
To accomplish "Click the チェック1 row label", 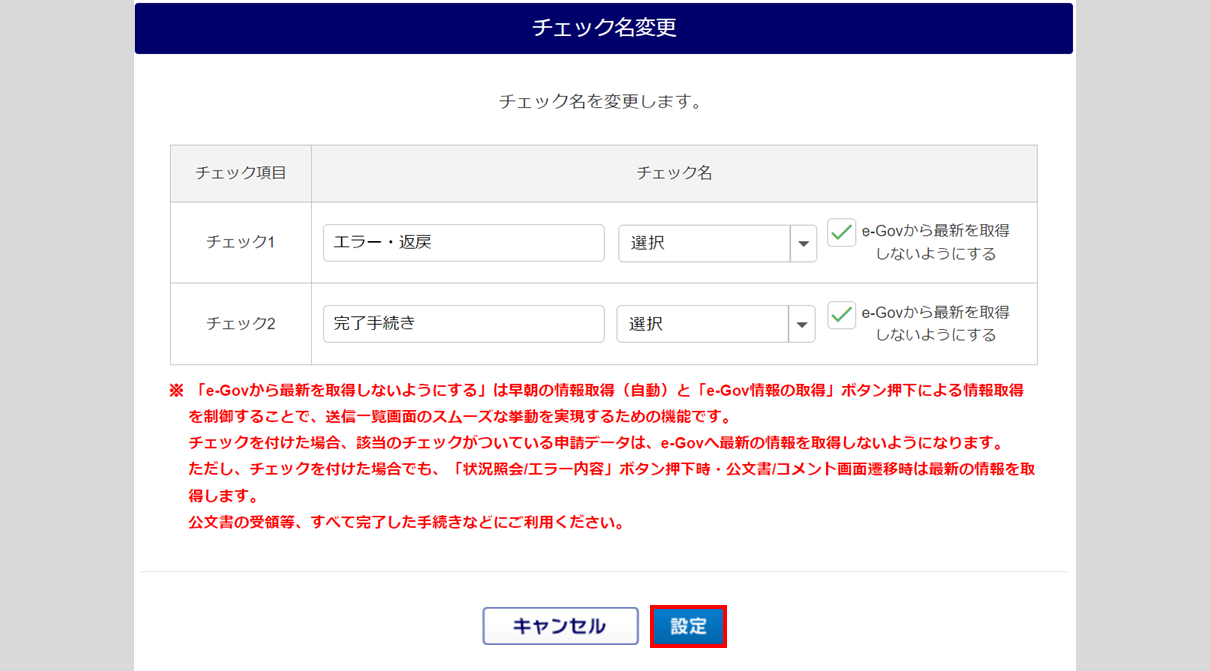I will (241, 242).
